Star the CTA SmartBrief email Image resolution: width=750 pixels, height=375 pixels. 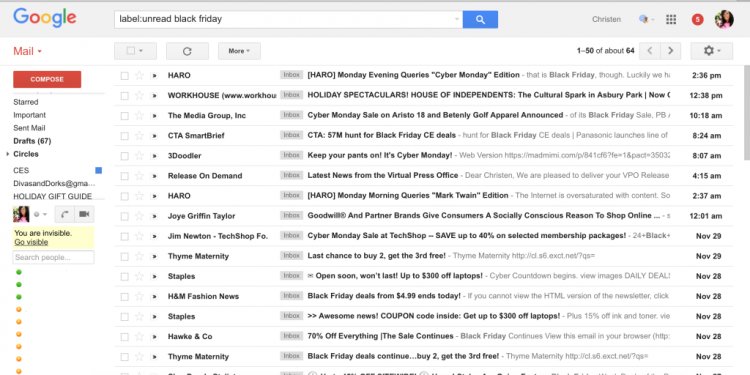click(x=139, y=136)
